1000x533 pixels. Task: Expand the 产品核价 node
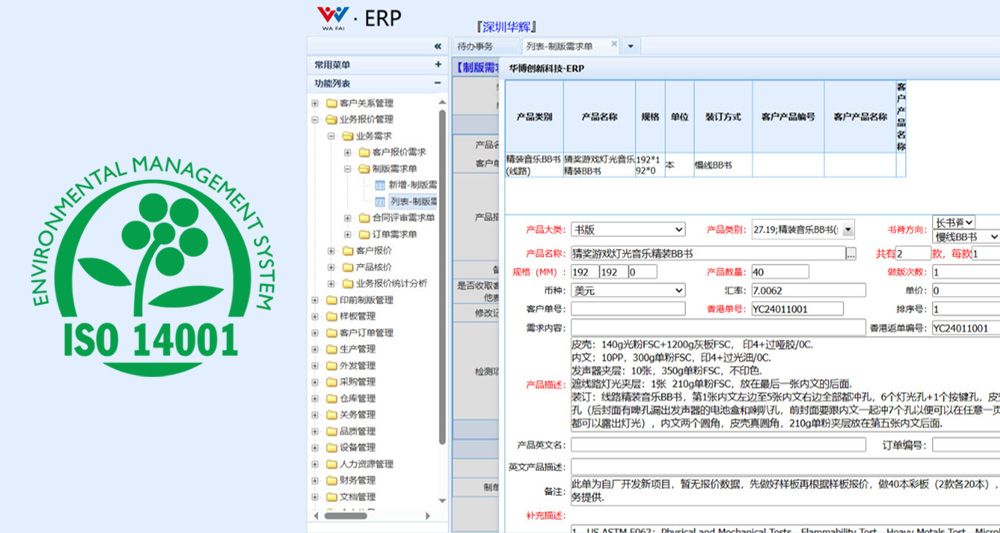[x=331, y=267]
